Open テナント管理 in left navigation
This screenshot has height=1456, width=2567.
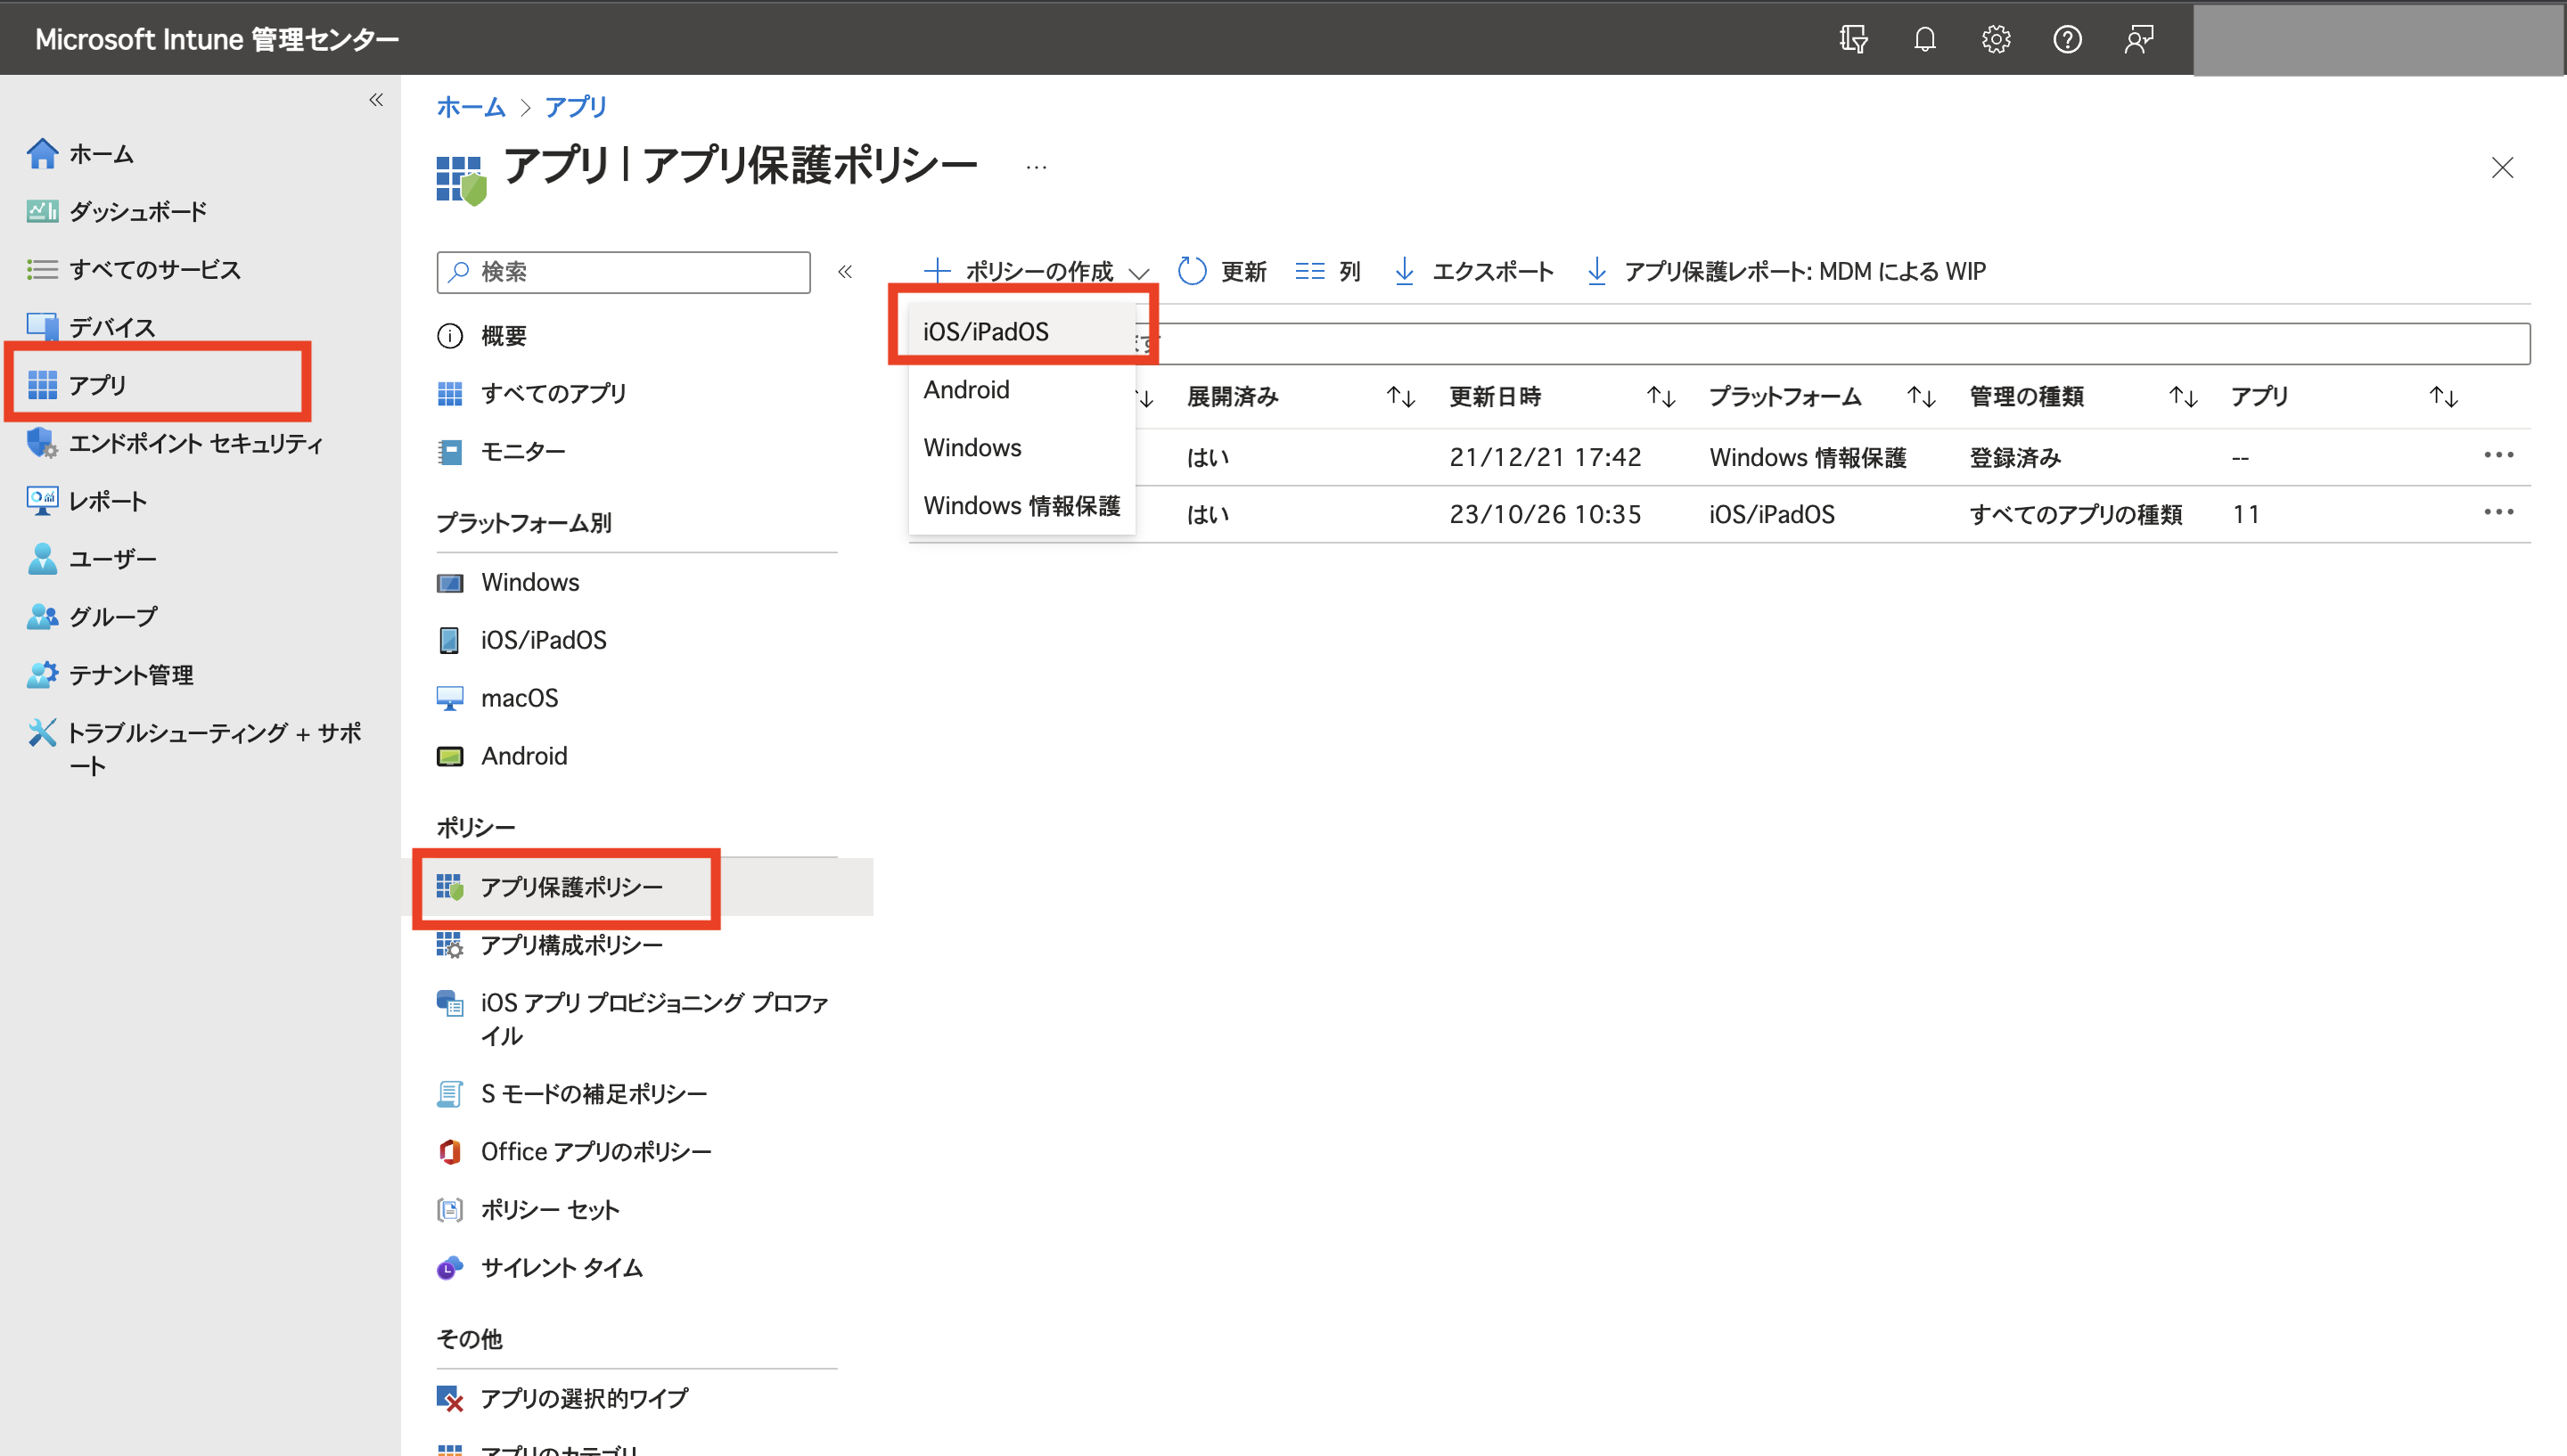coord(110,675)
